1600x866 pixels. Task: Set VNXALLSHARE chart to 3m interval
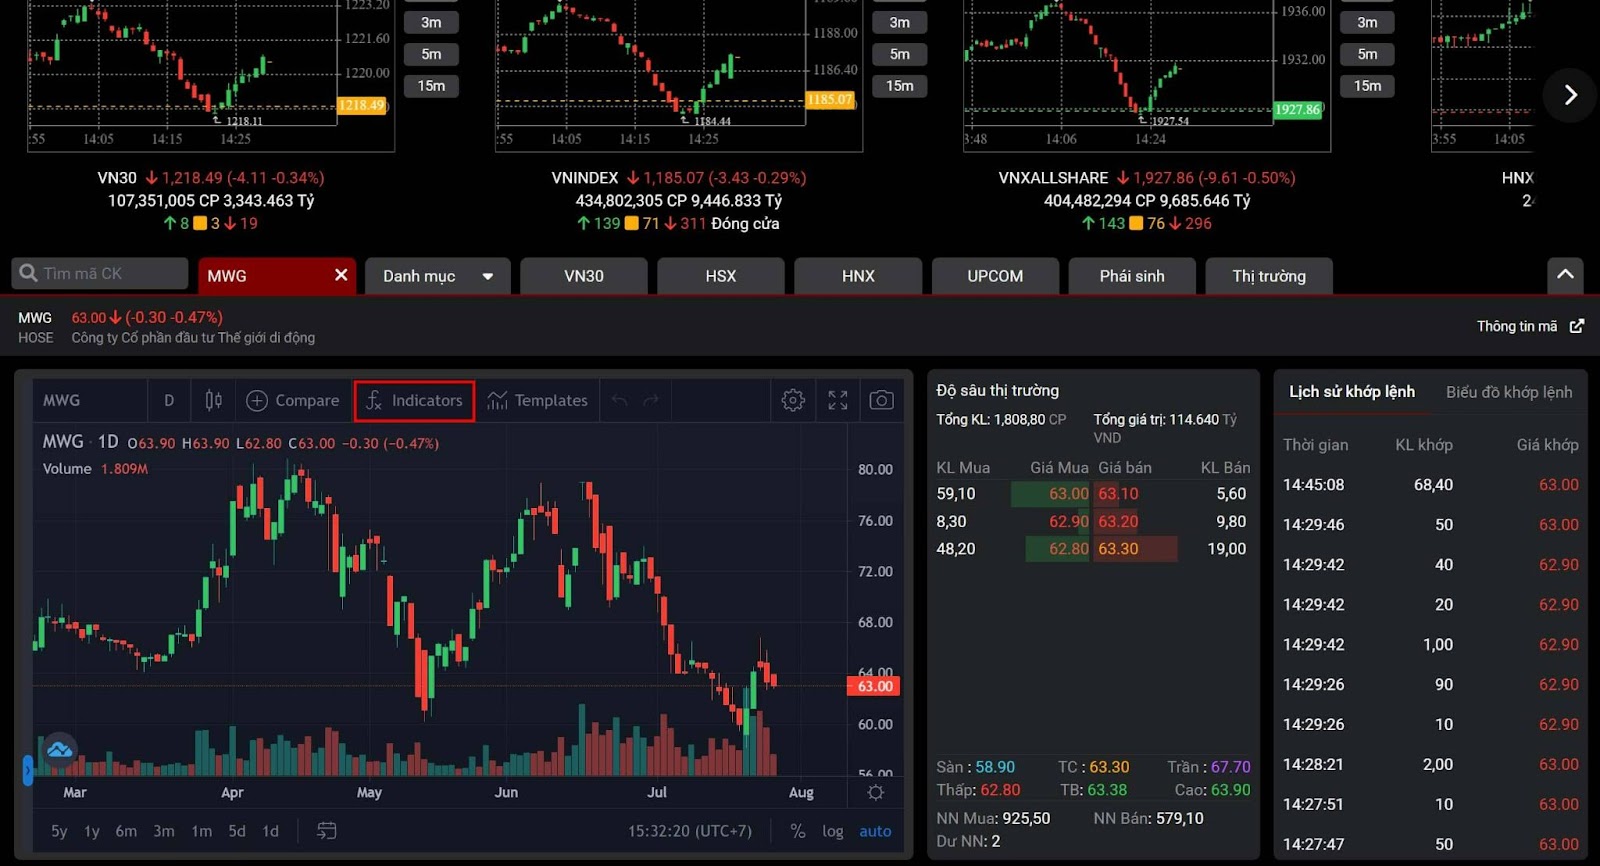click(1367, 22)
